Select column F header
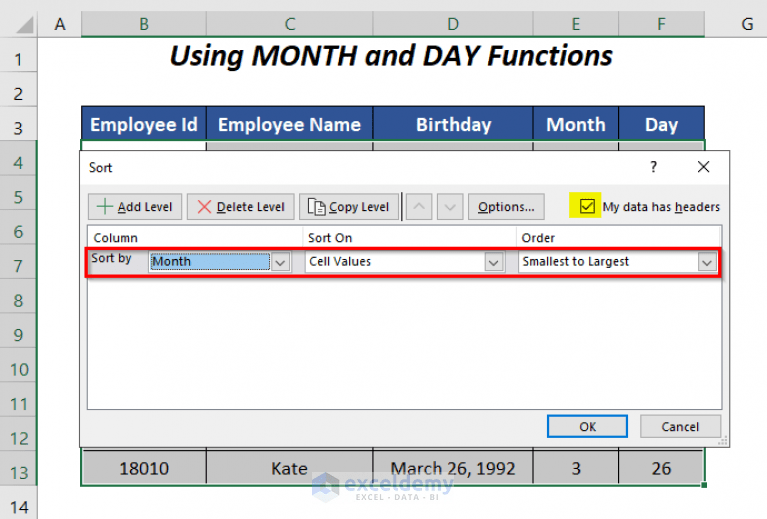This screenshot has width=767, height=519. click(x=661, y=24)
